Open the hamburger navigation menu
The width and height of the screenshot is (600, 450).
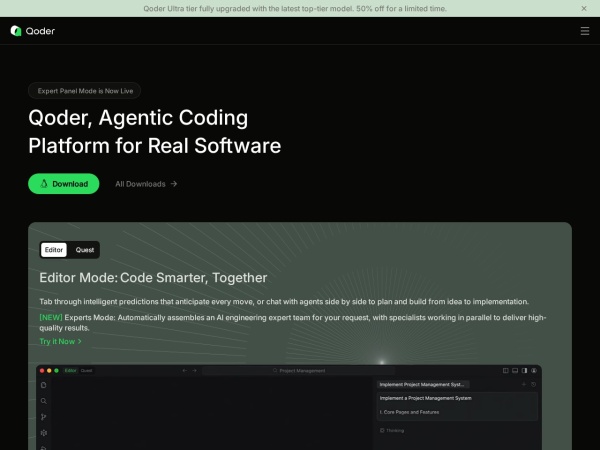[x=584, y=31]
